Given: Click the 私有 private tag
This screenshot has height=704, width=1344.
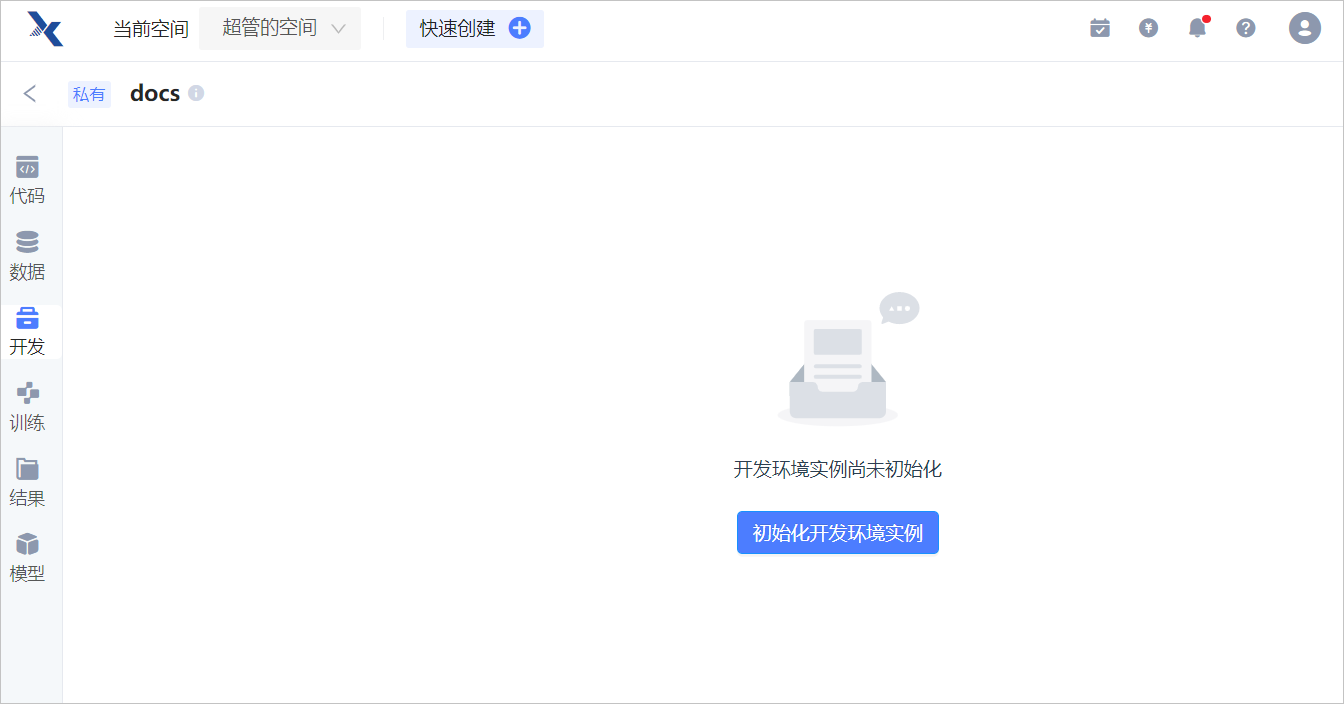Looking at the screenshot, I should pos(89,94).
